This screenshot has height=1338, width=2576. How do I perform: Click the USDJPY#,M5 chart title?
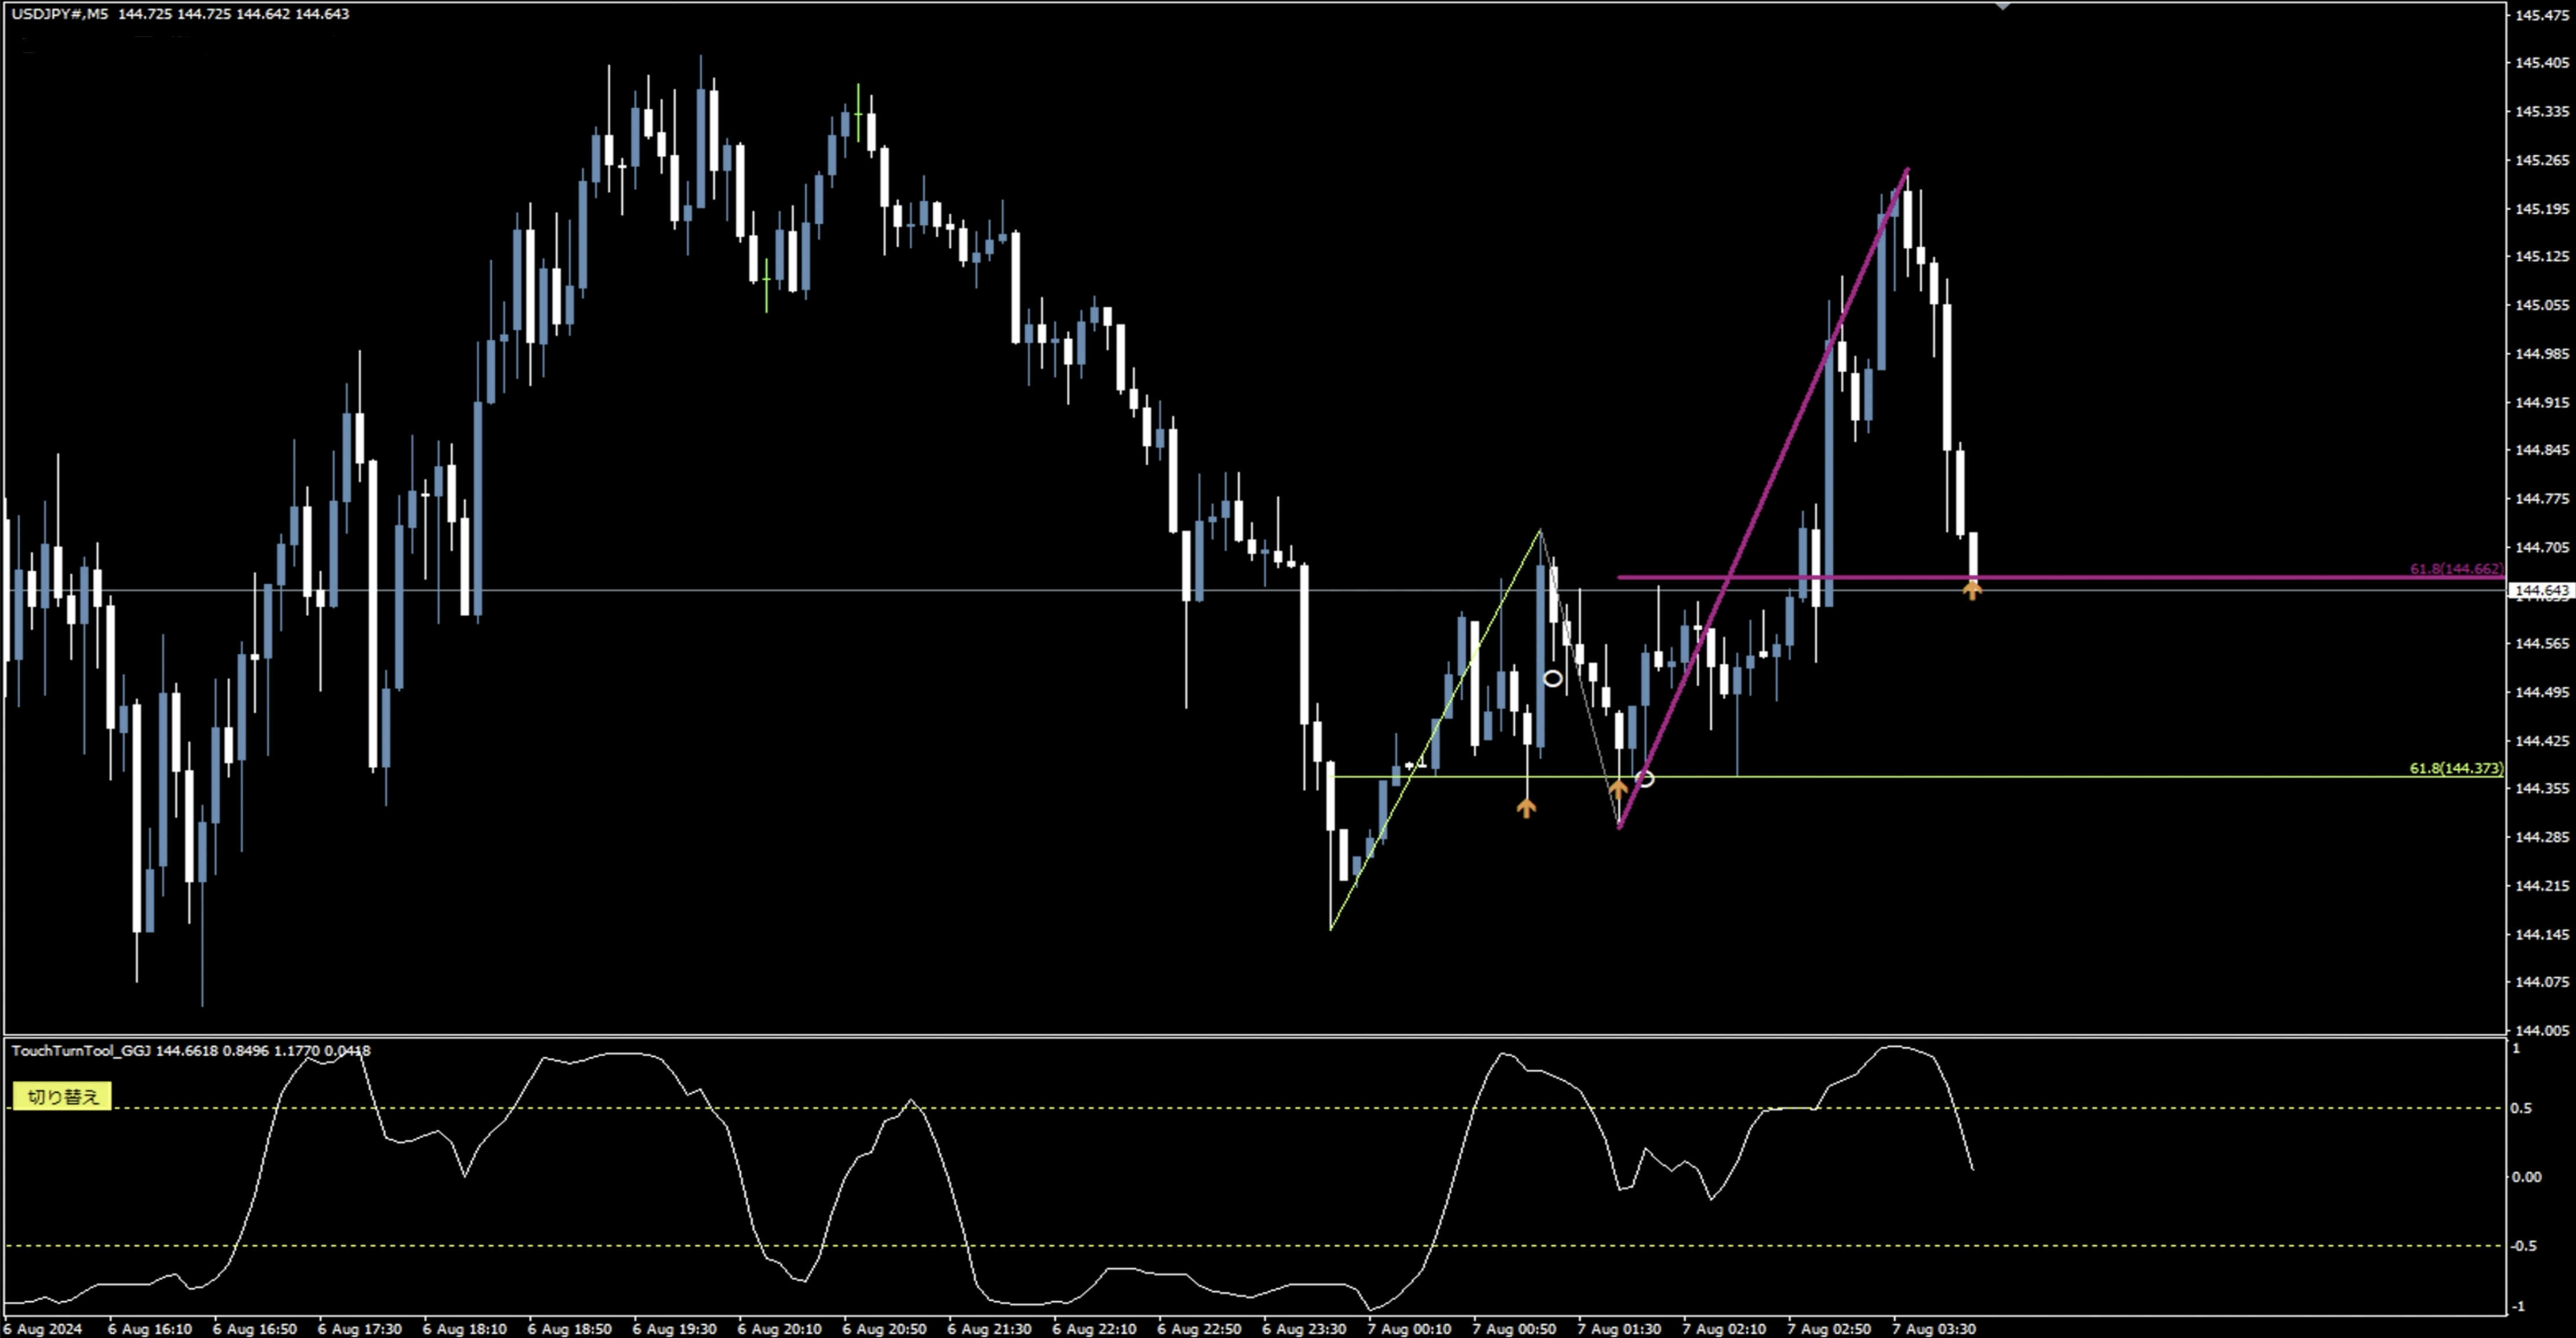click(x=60, y=14)
